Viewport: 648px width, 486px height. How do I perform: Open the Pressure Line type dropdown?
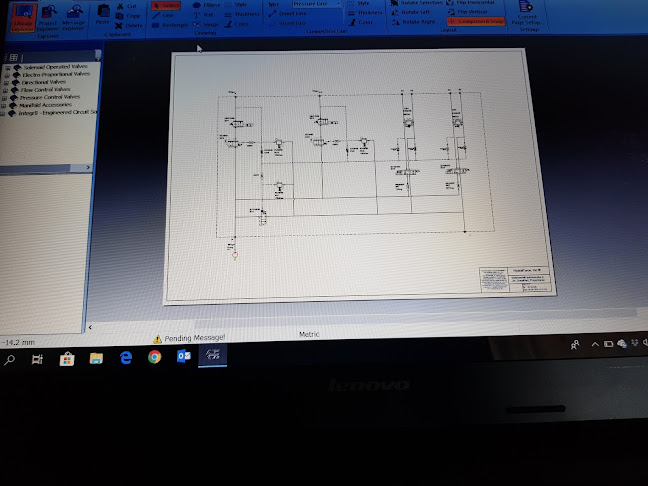(x=317, y=4)
